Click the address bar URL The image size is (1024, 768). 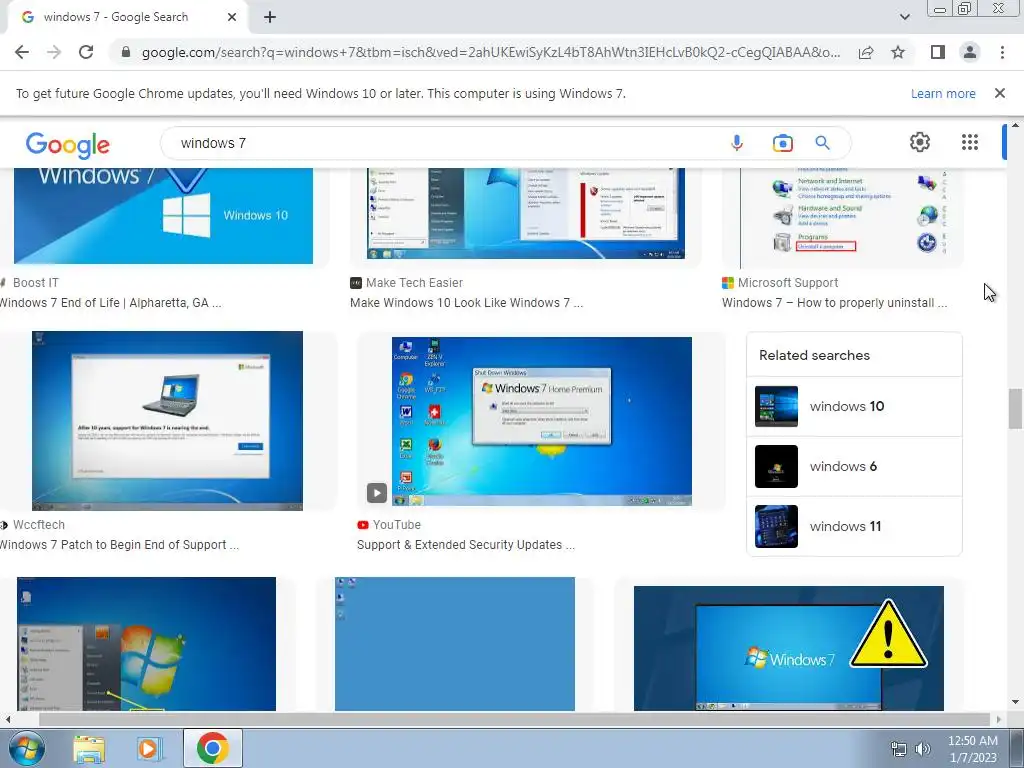pos(490,52)
